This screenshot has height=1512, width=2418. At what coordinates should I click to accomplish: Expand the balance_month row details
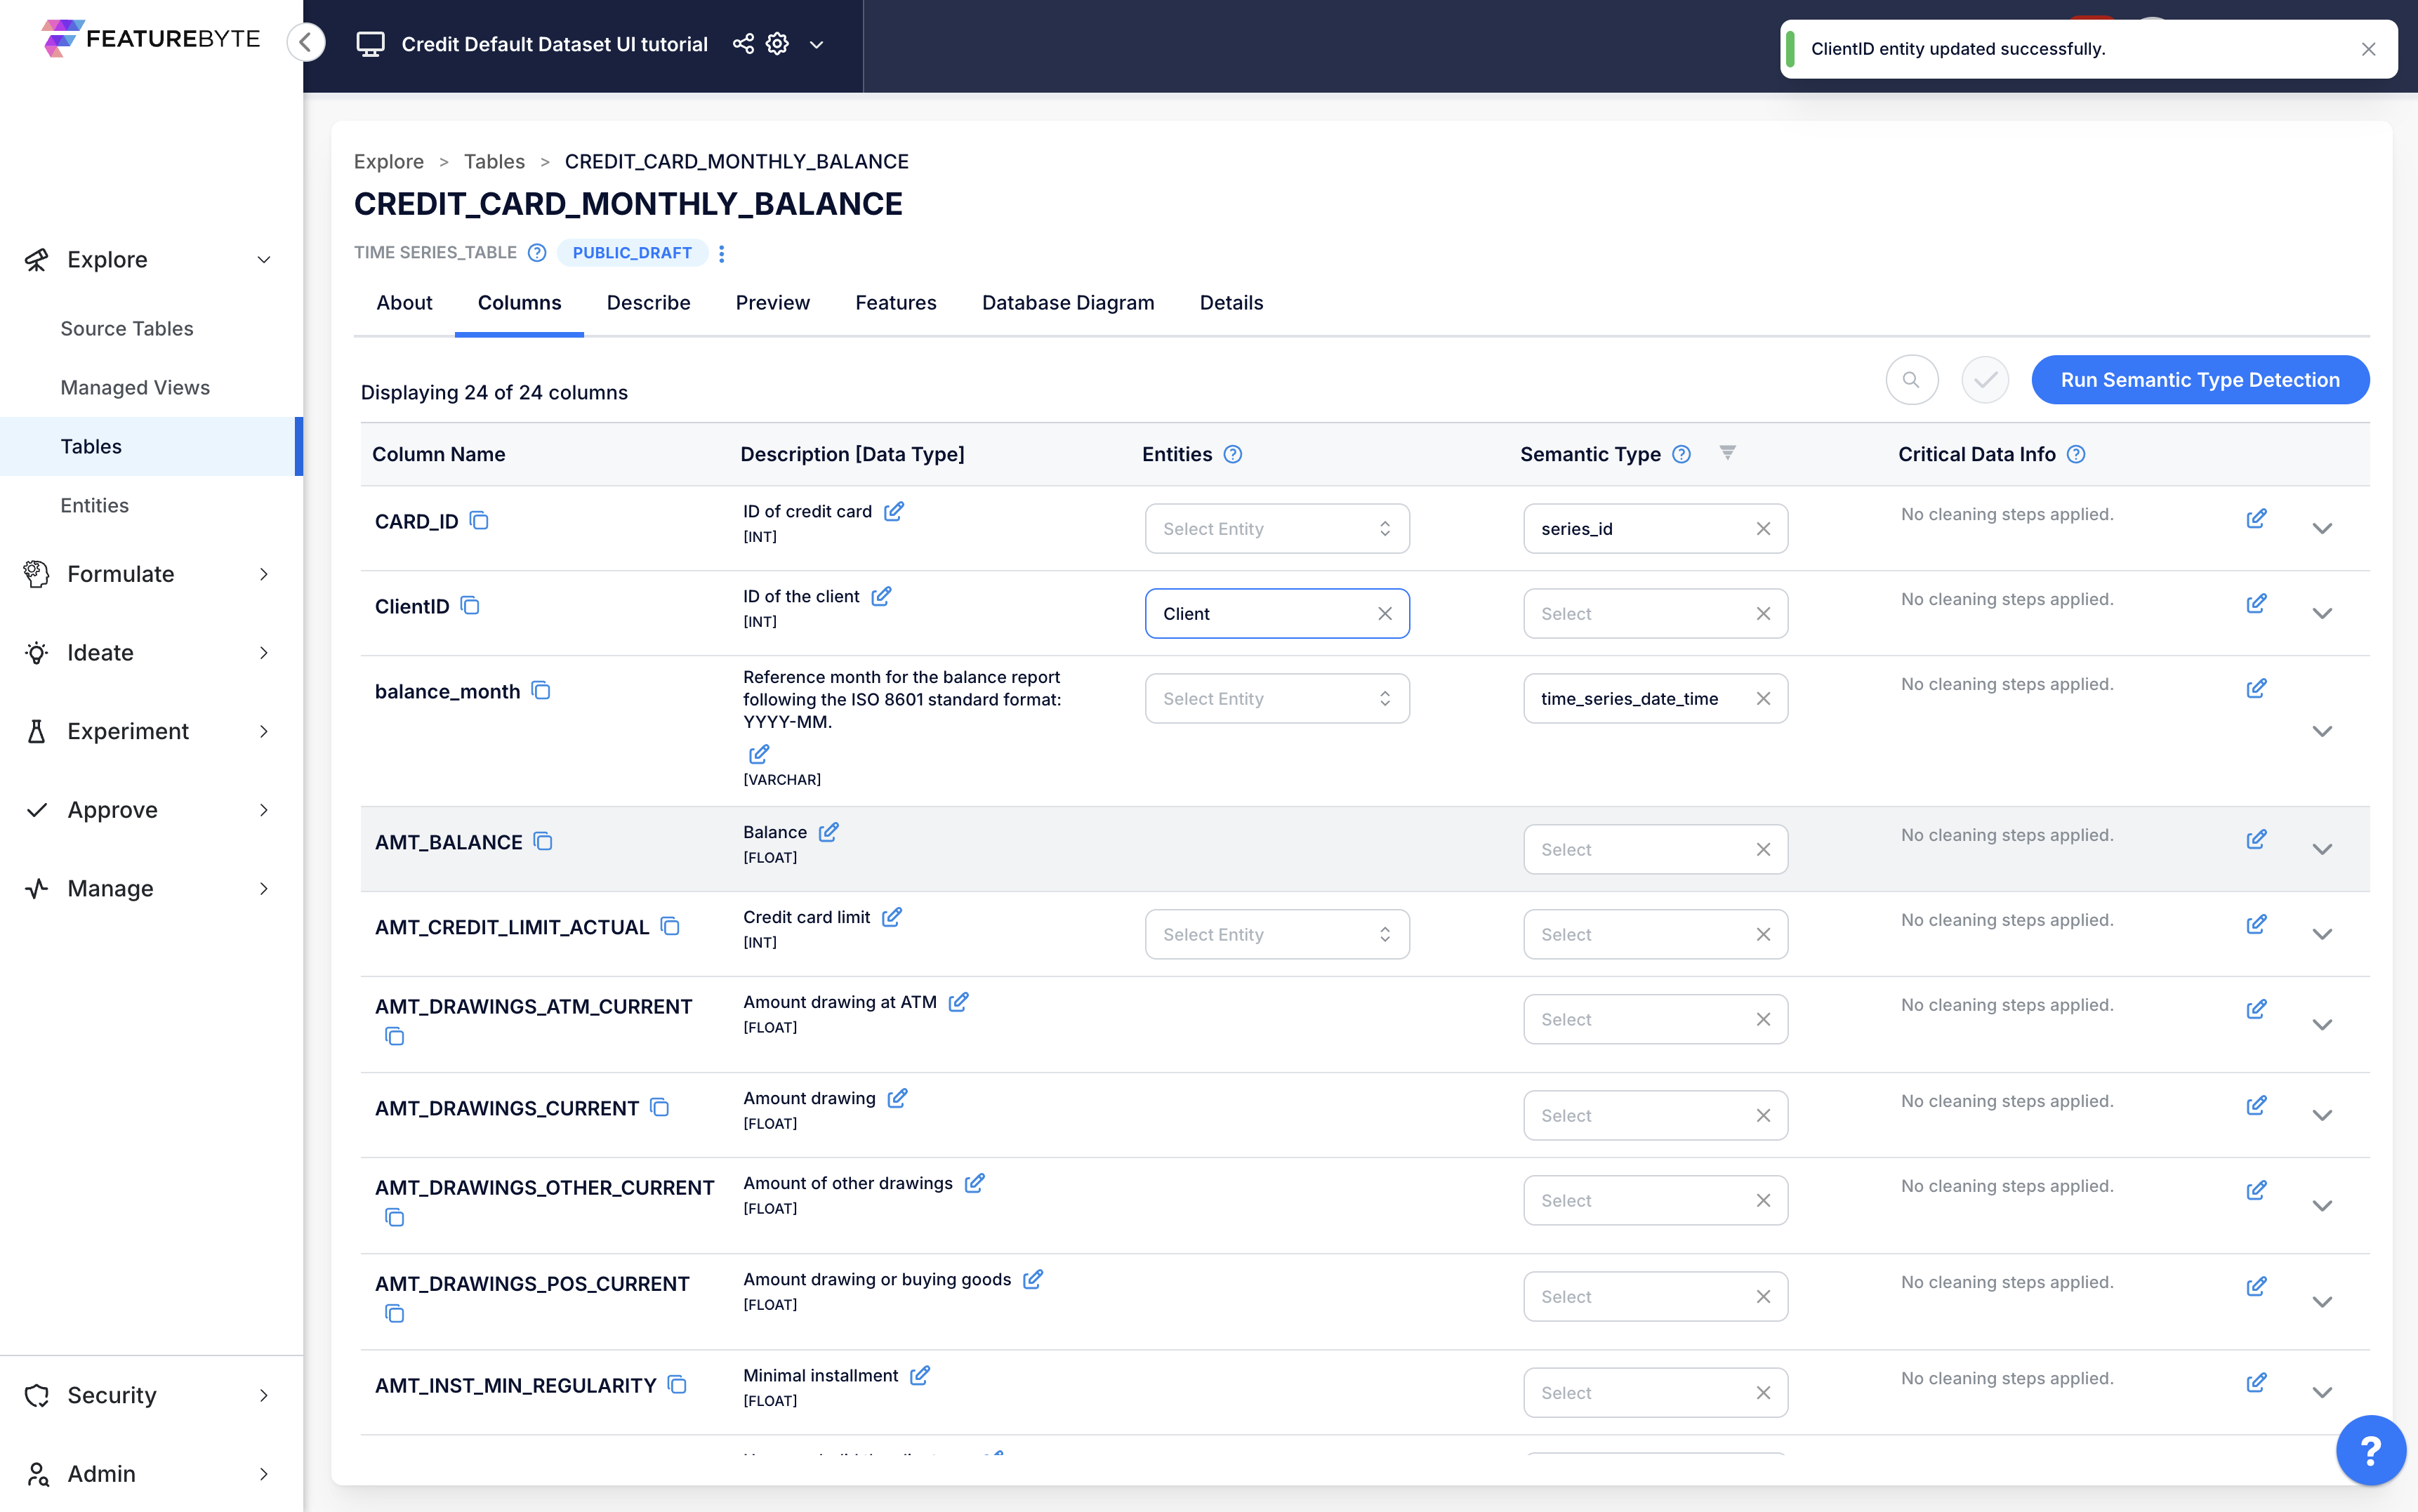click(x=2322, y=731)
